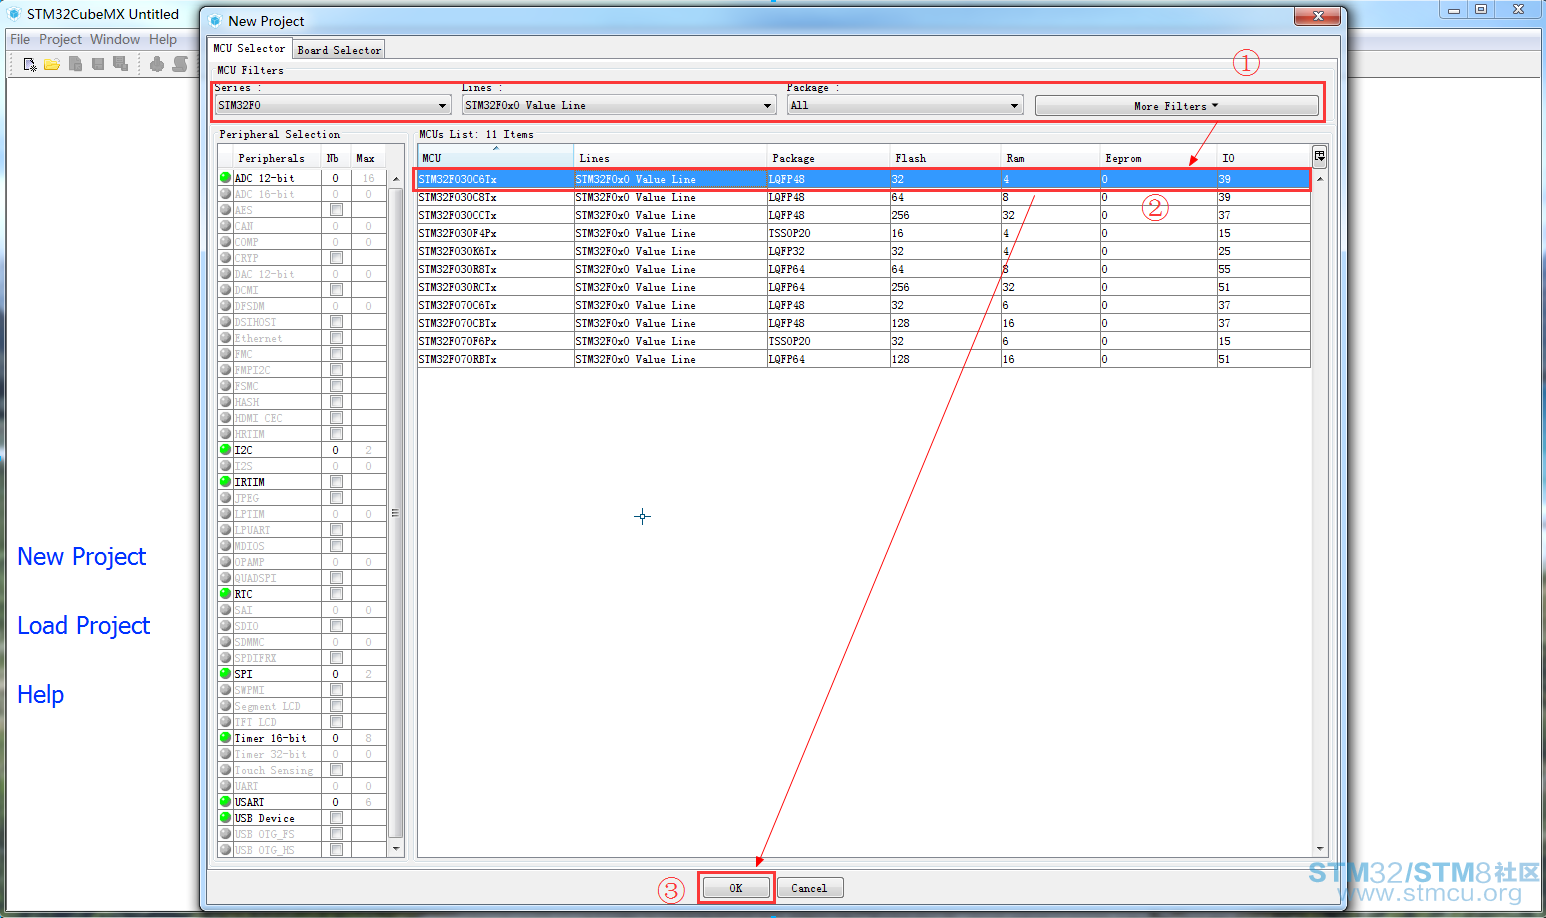The width and height of the screenshot is (1546, 918).
Task: Click the green status dot for Timer 16-bit
Action: click(x=225, y=737)
